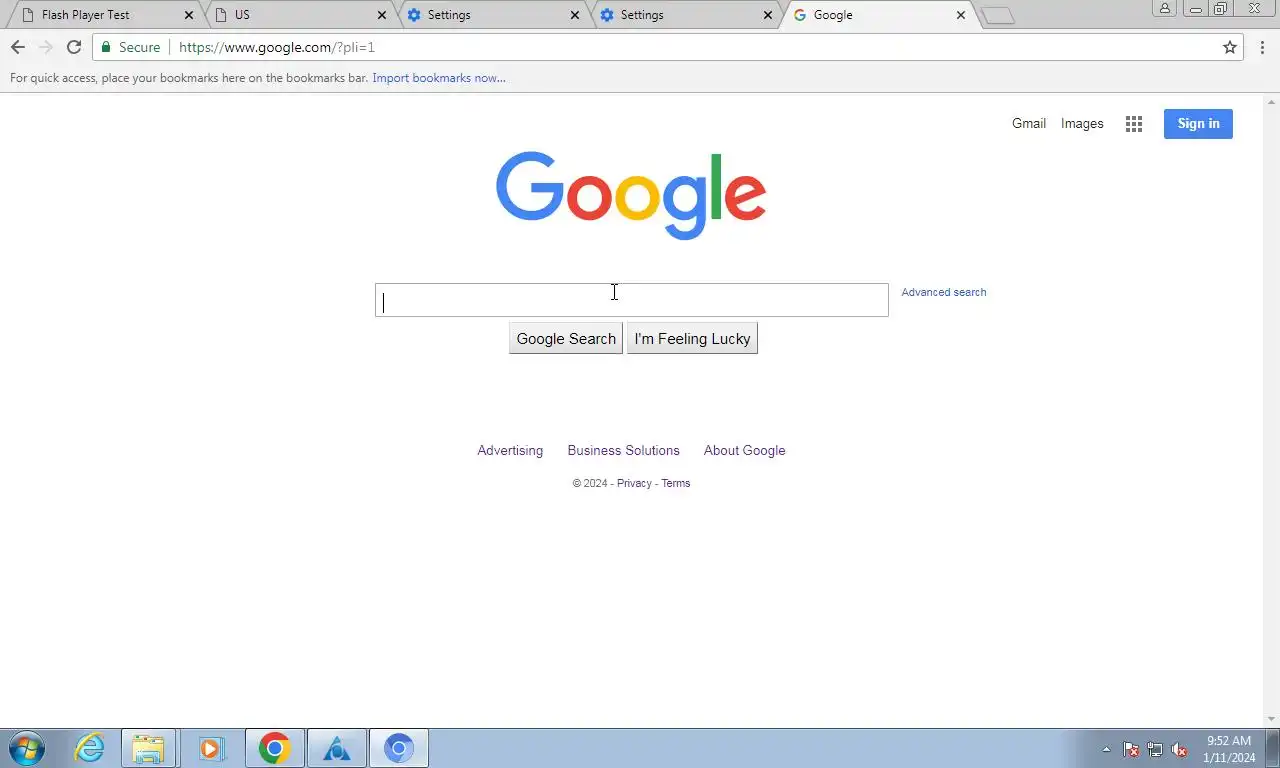
Task: Click the Action Center flag tray icon
Action: (1131, 749)
